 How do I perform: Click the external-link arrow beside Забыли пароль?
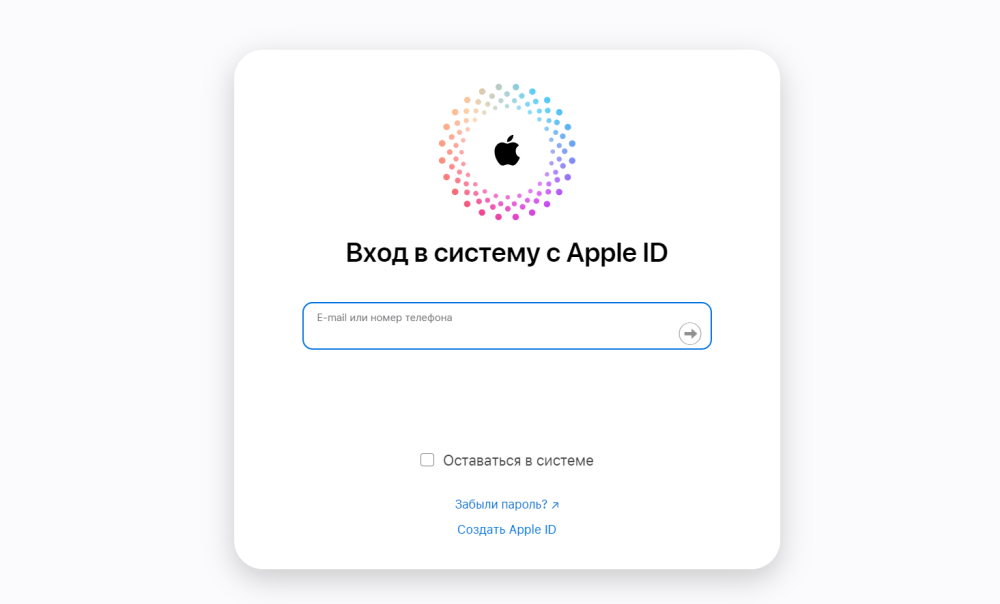555,505
